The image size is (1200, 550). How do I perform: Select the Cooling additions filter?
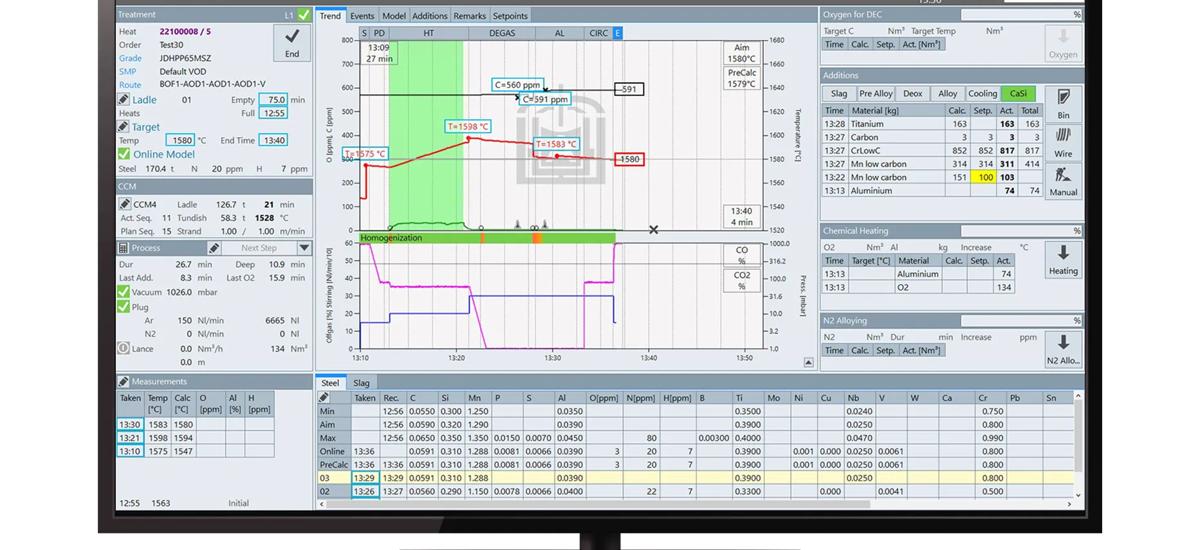pos(982,94)
